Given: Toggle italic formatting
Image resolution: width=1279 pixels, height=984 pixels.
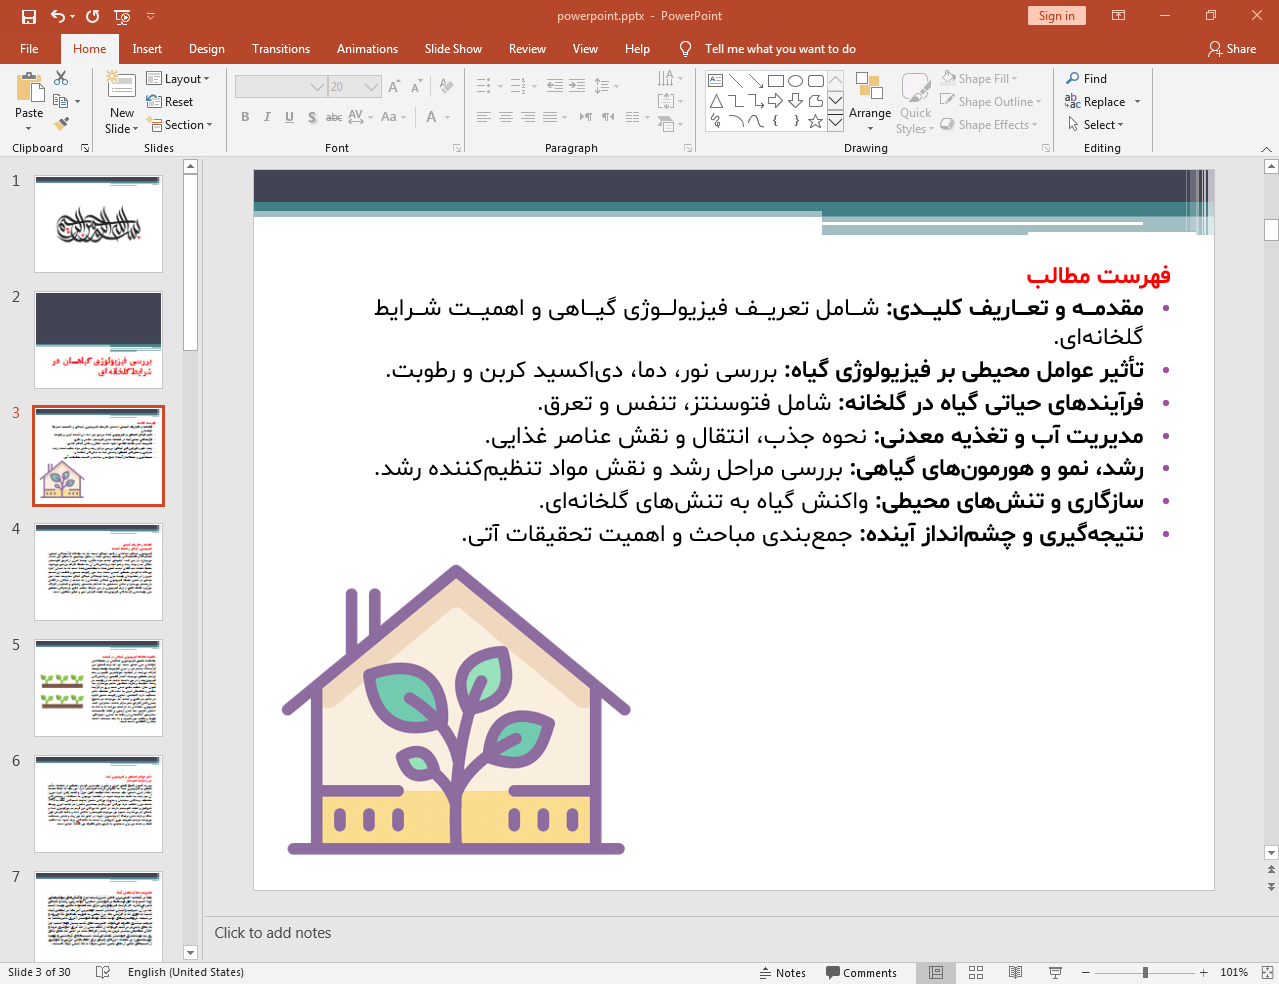Looking at the screenshot, I should (266, 117).
